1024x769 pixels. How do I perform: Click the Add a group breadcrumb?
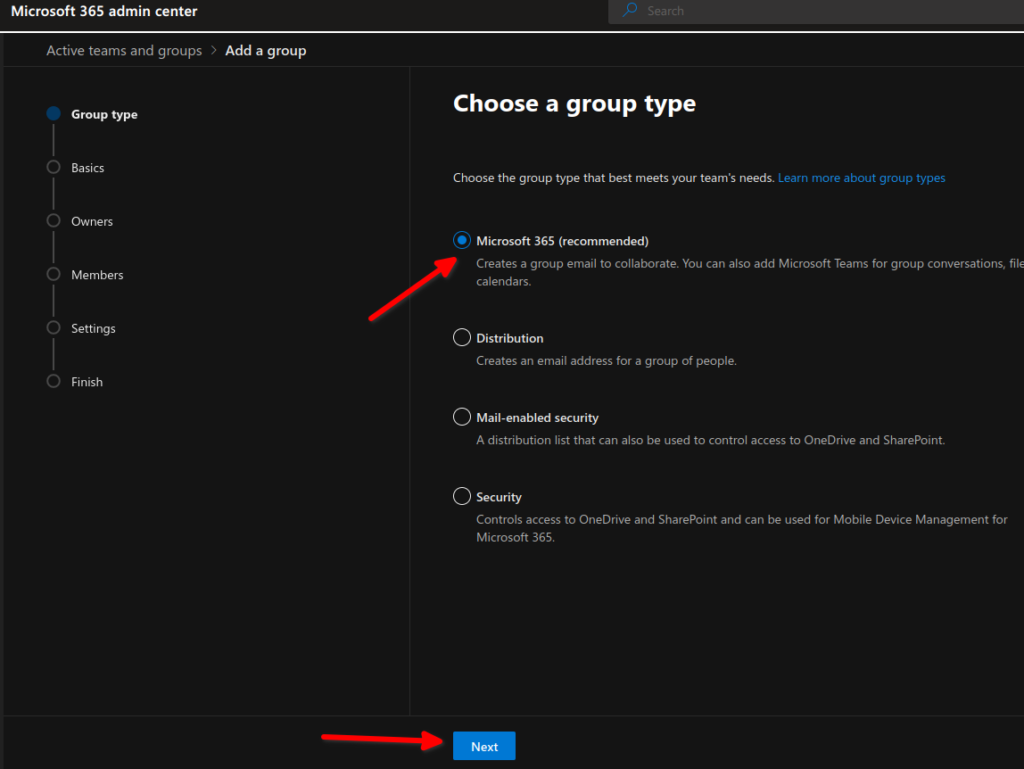(x=266, y=50)
